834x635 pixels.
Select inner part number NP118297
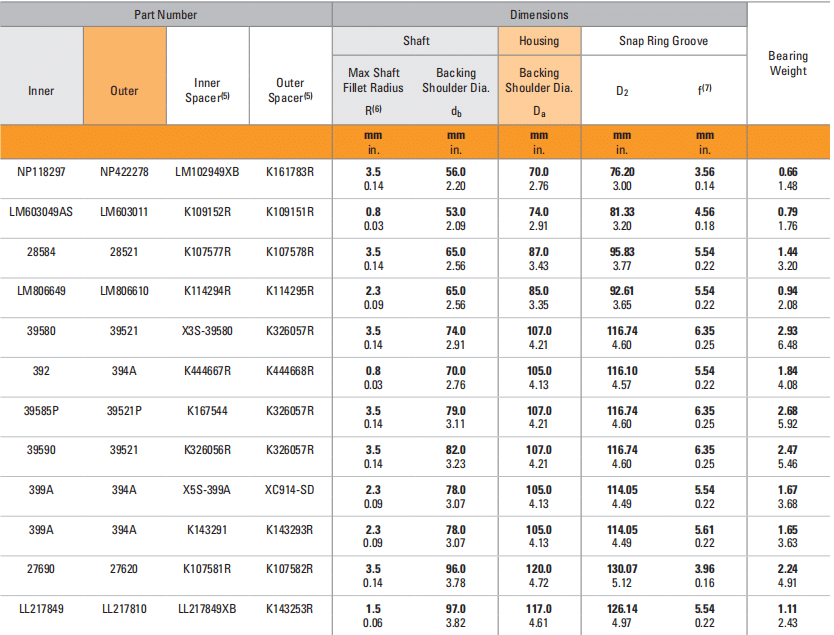pyautogui.click(x=41, y=172)
